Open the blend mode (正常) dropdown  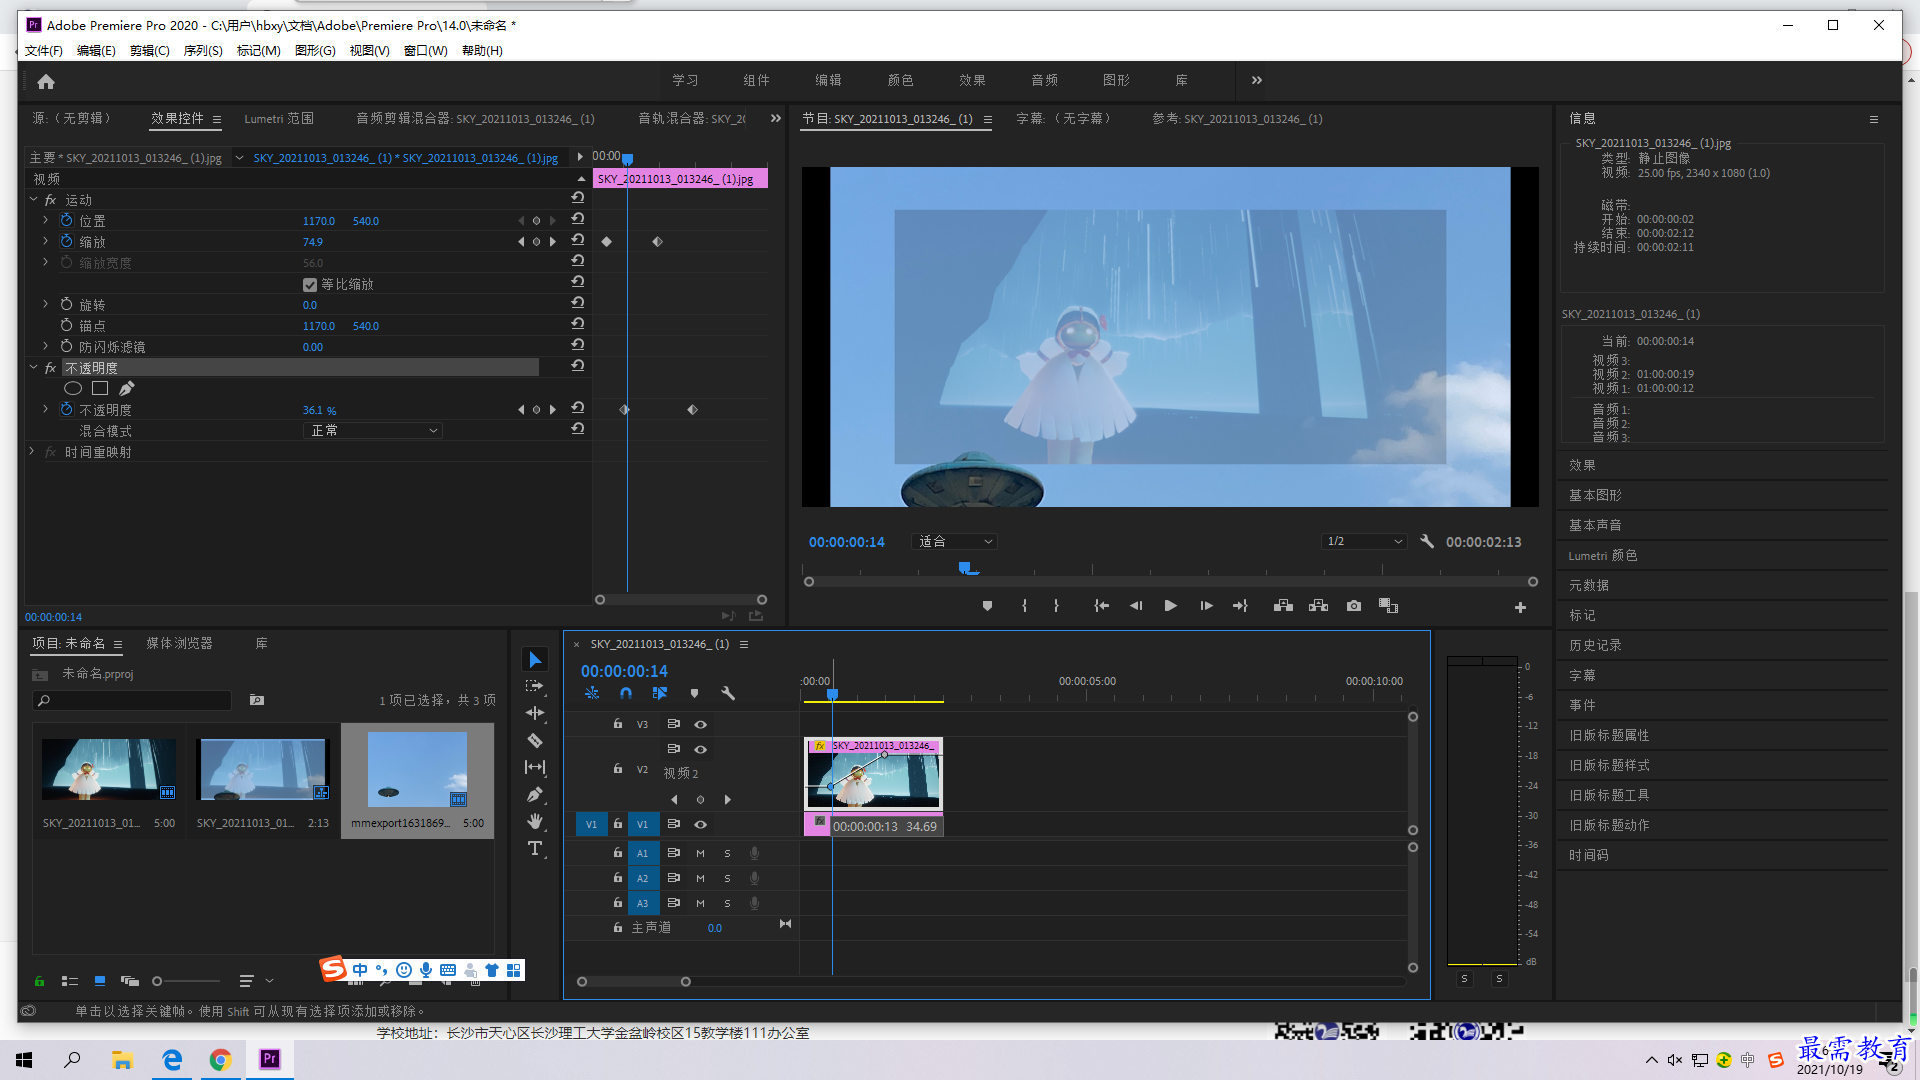click(372, 431)
